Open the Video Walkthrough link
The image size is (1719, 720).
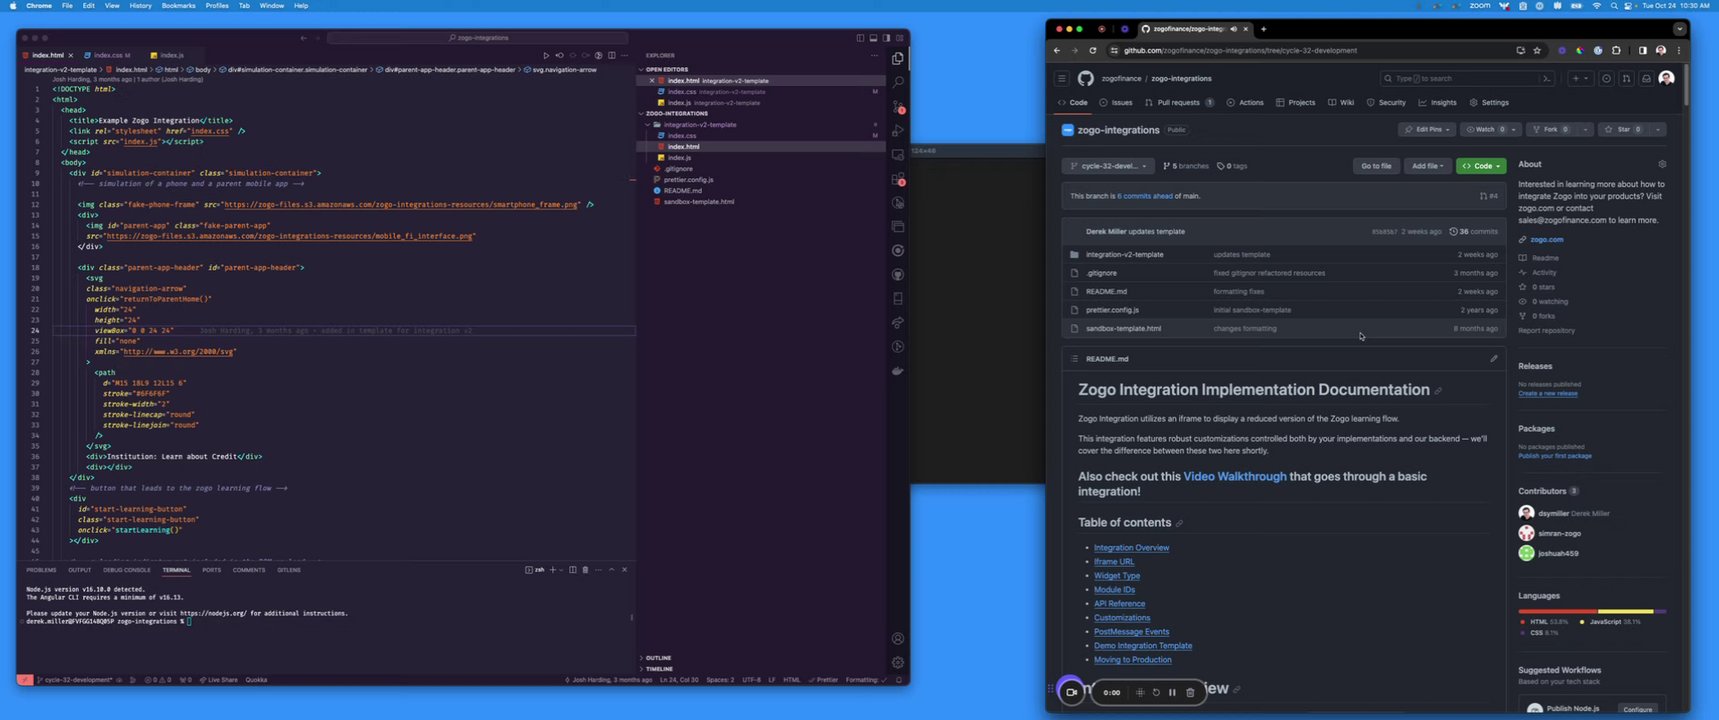pyautogui.click(x=1235, y=477)
